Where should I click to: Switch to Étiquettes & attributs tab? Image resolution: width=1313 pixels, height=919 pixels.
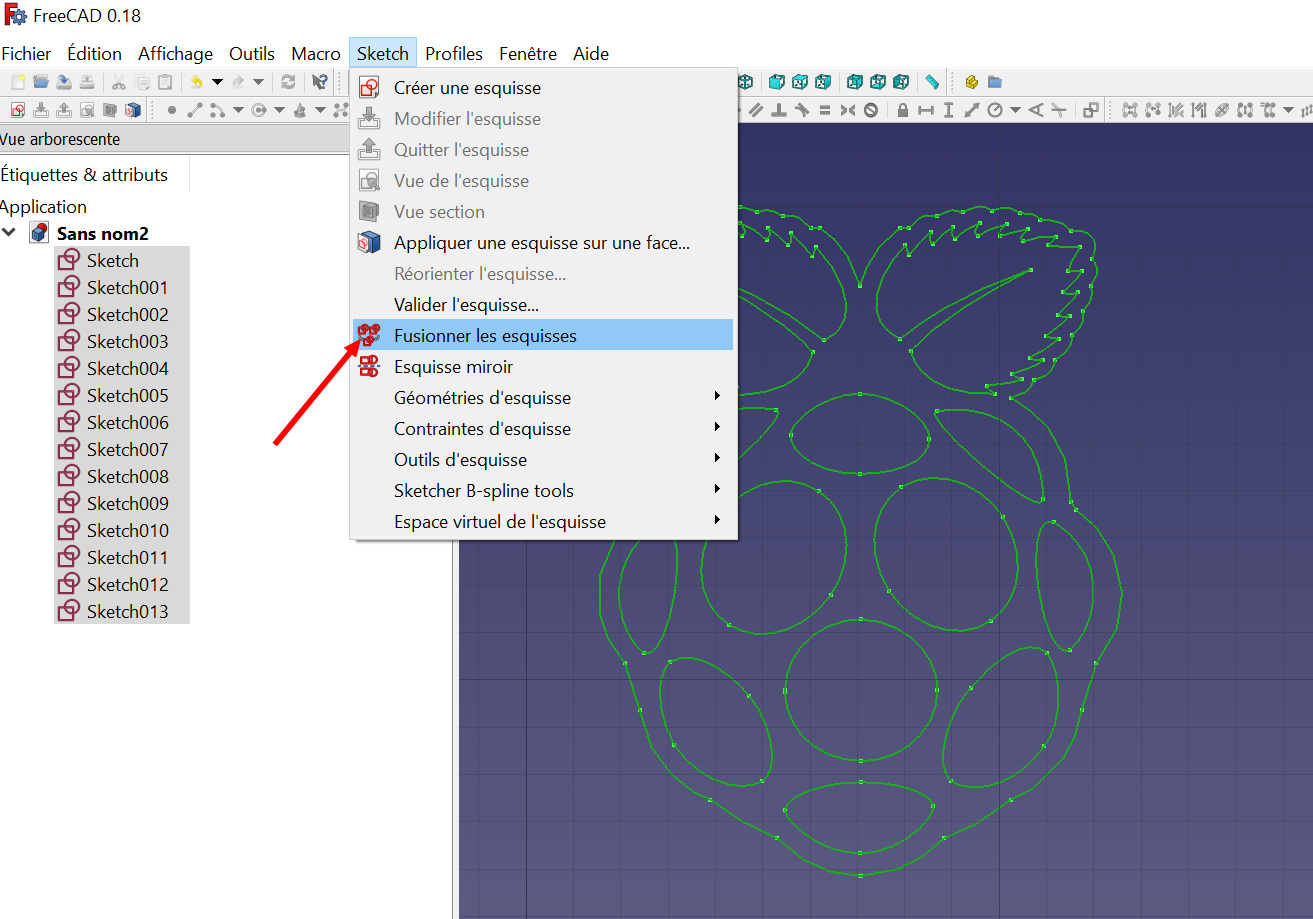(84, 175)
